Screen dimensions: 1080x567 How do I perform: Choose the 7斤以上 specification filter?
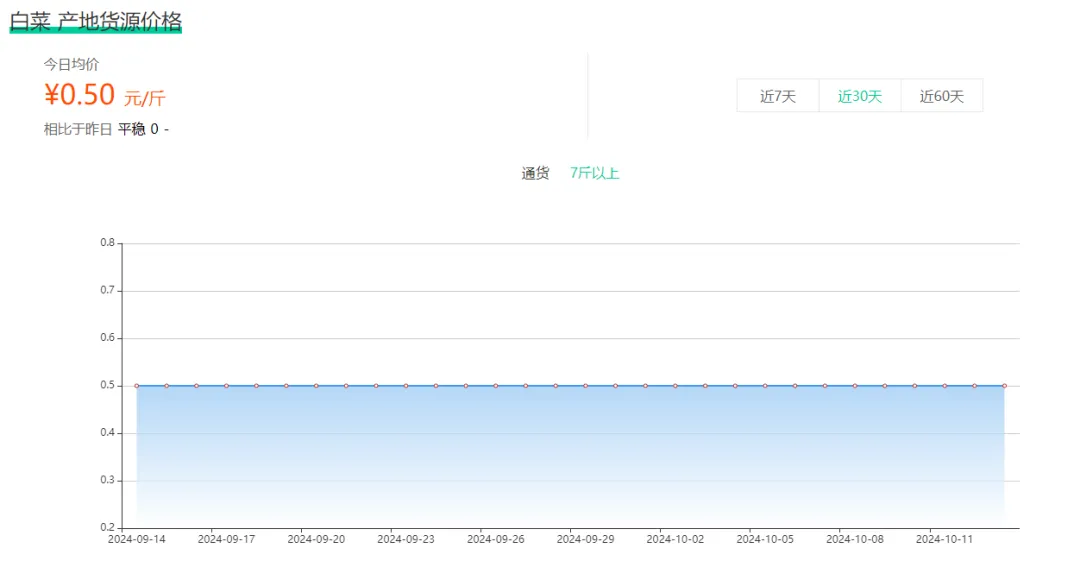tap(594, 173)
